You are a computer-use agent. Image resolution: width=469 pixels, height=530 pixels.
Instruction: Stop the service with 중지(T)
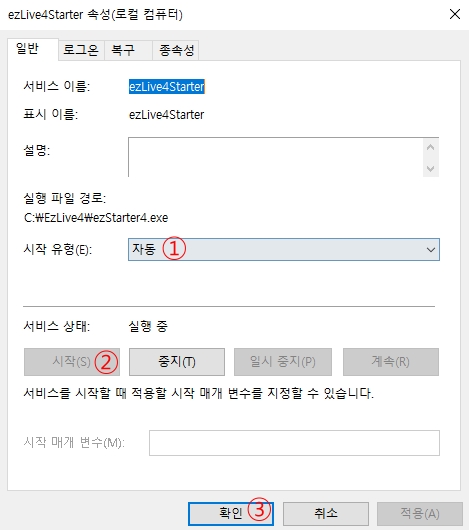tap(177, 362)
